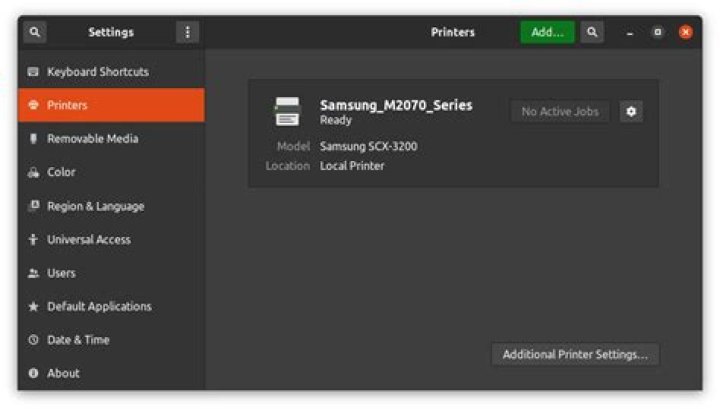Screen dimensions: 720x410
Task: Click the Removable Media icon in sidebar
Action: (33, 139)
